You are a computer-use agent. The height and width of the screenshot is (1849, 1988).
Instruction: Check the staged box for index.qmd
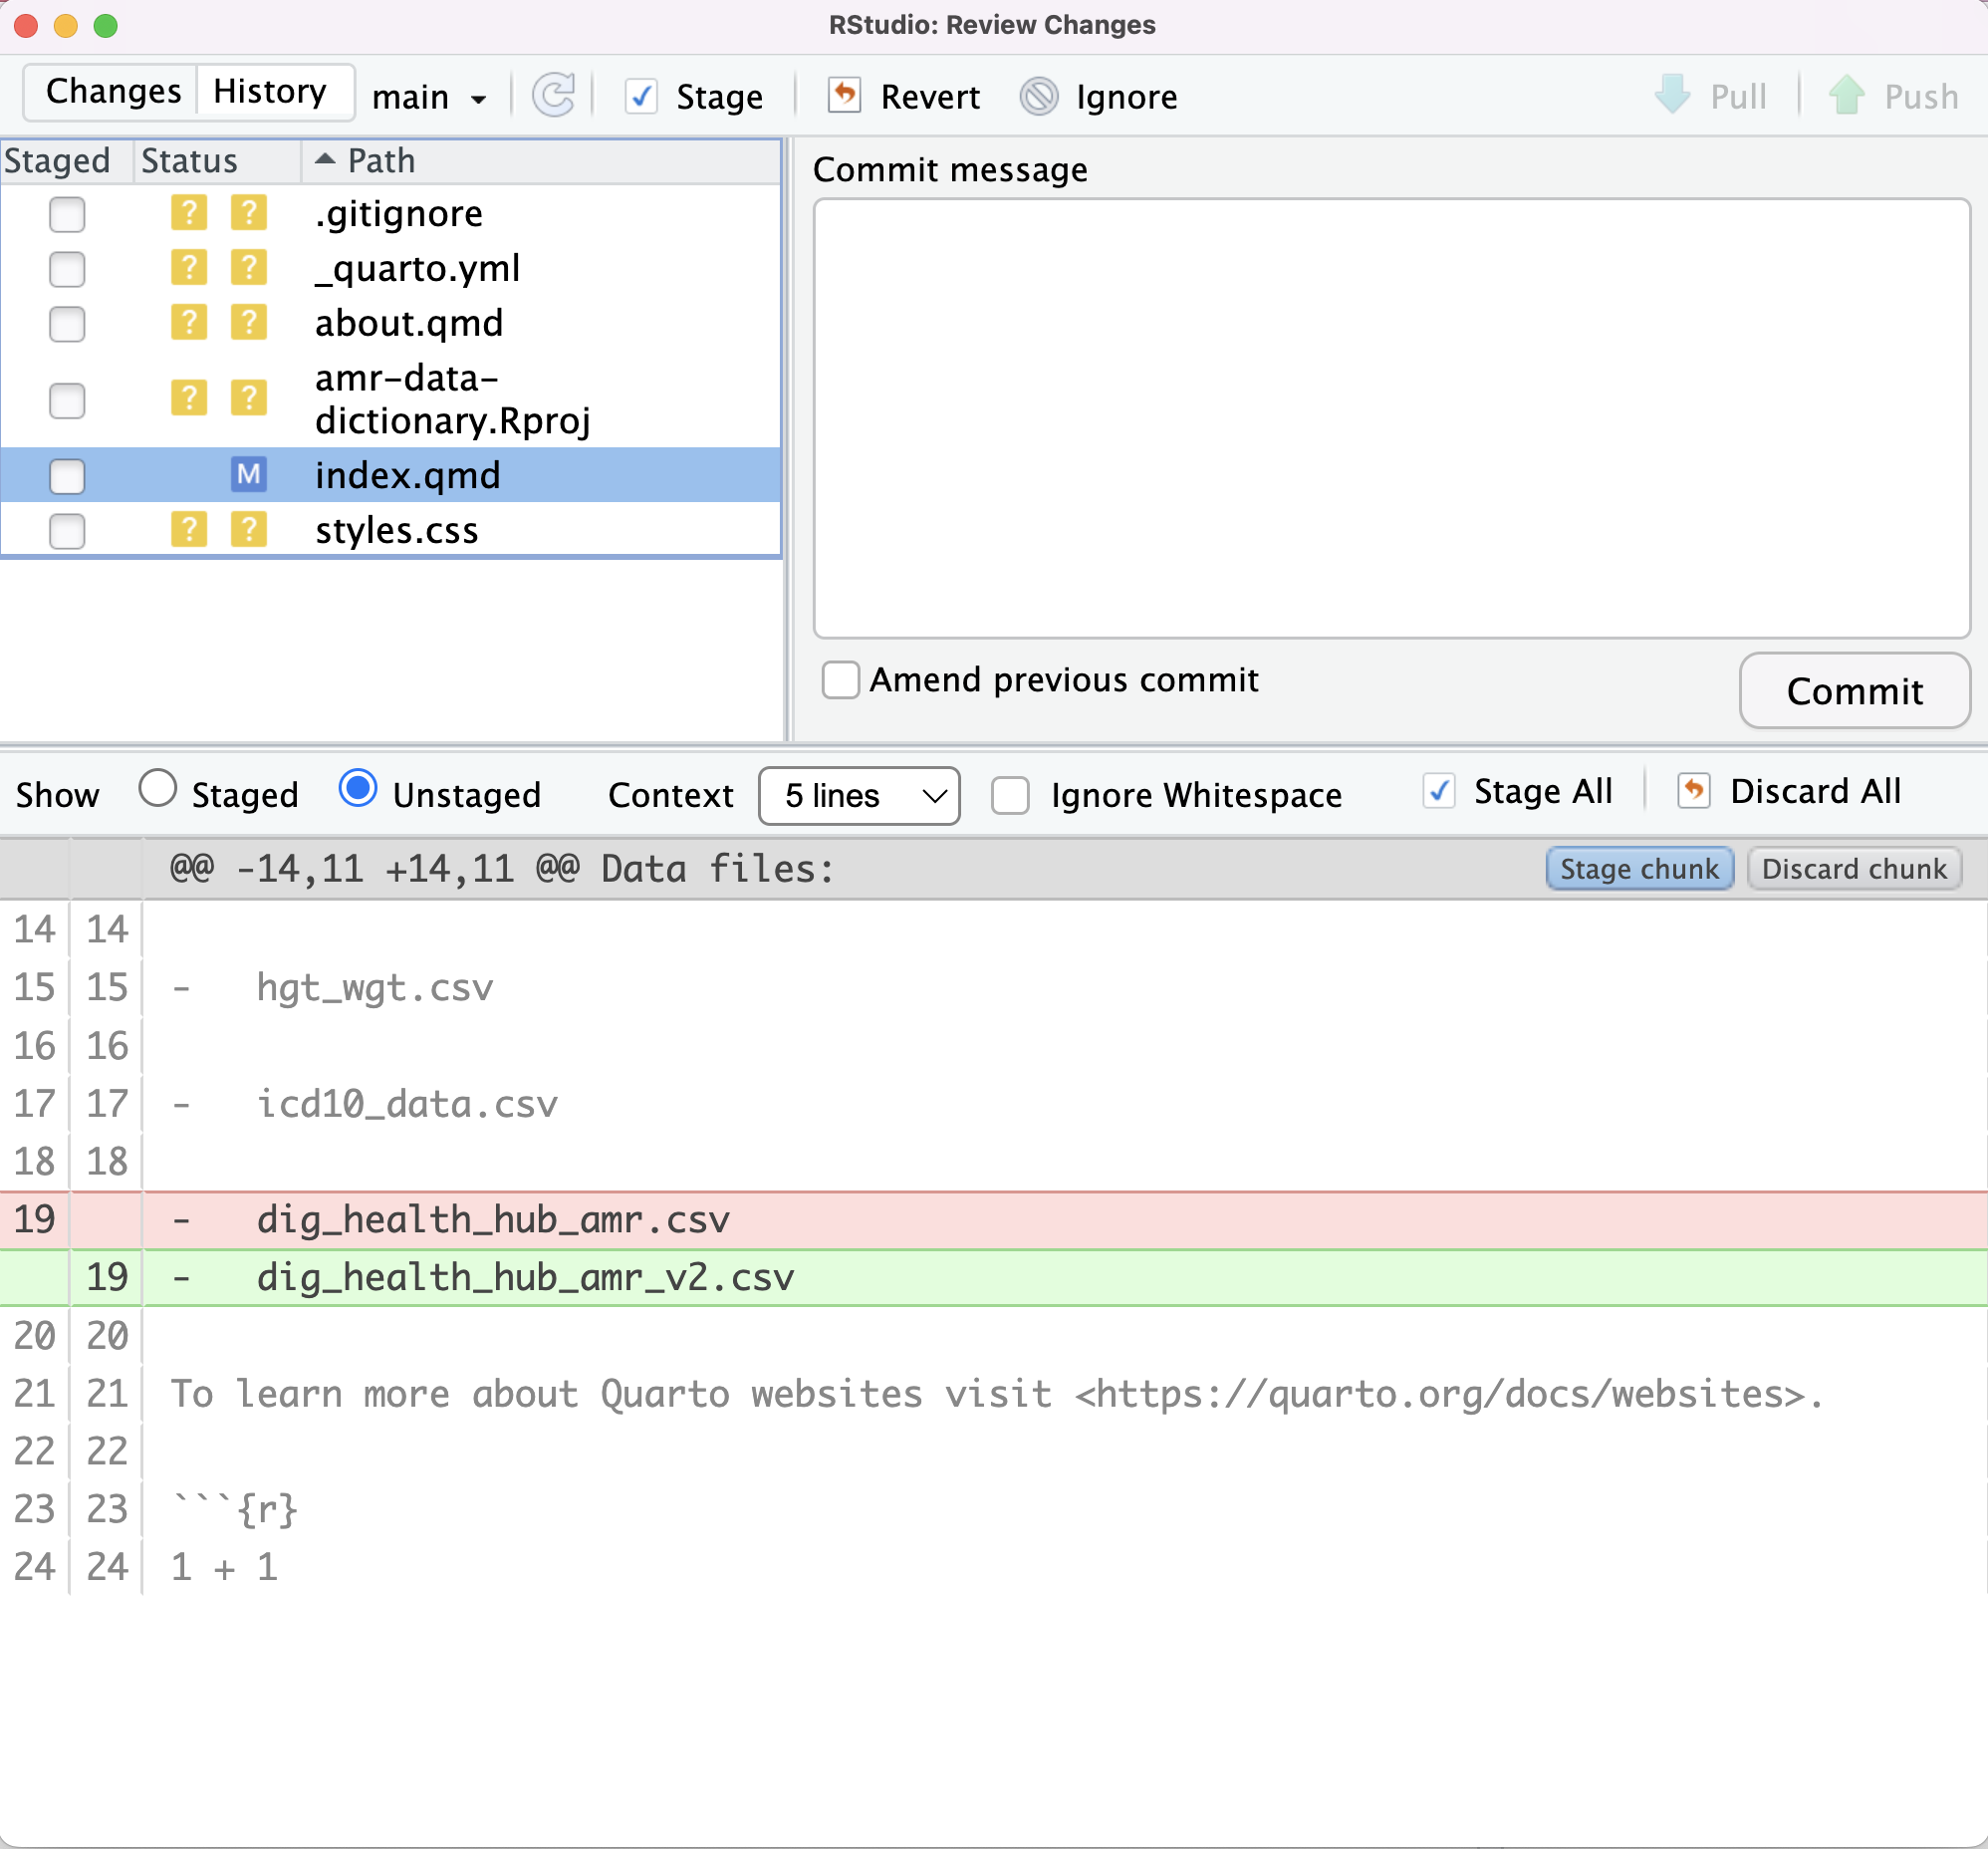67,476
